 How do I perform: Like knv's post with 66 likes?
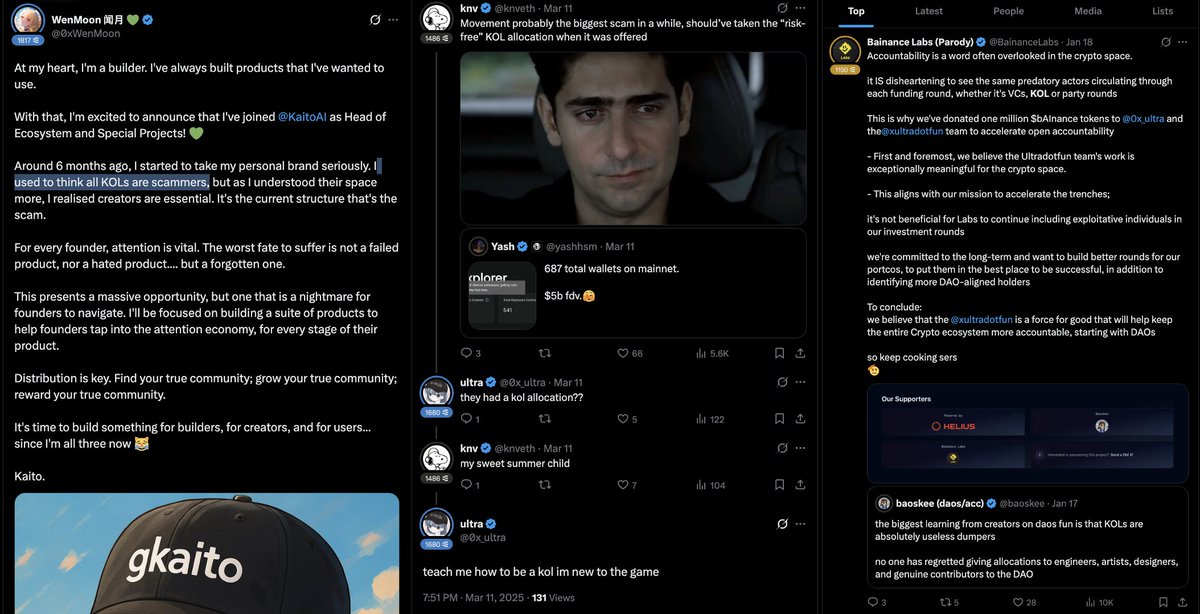pyautogui.click(x=631, y=353)
